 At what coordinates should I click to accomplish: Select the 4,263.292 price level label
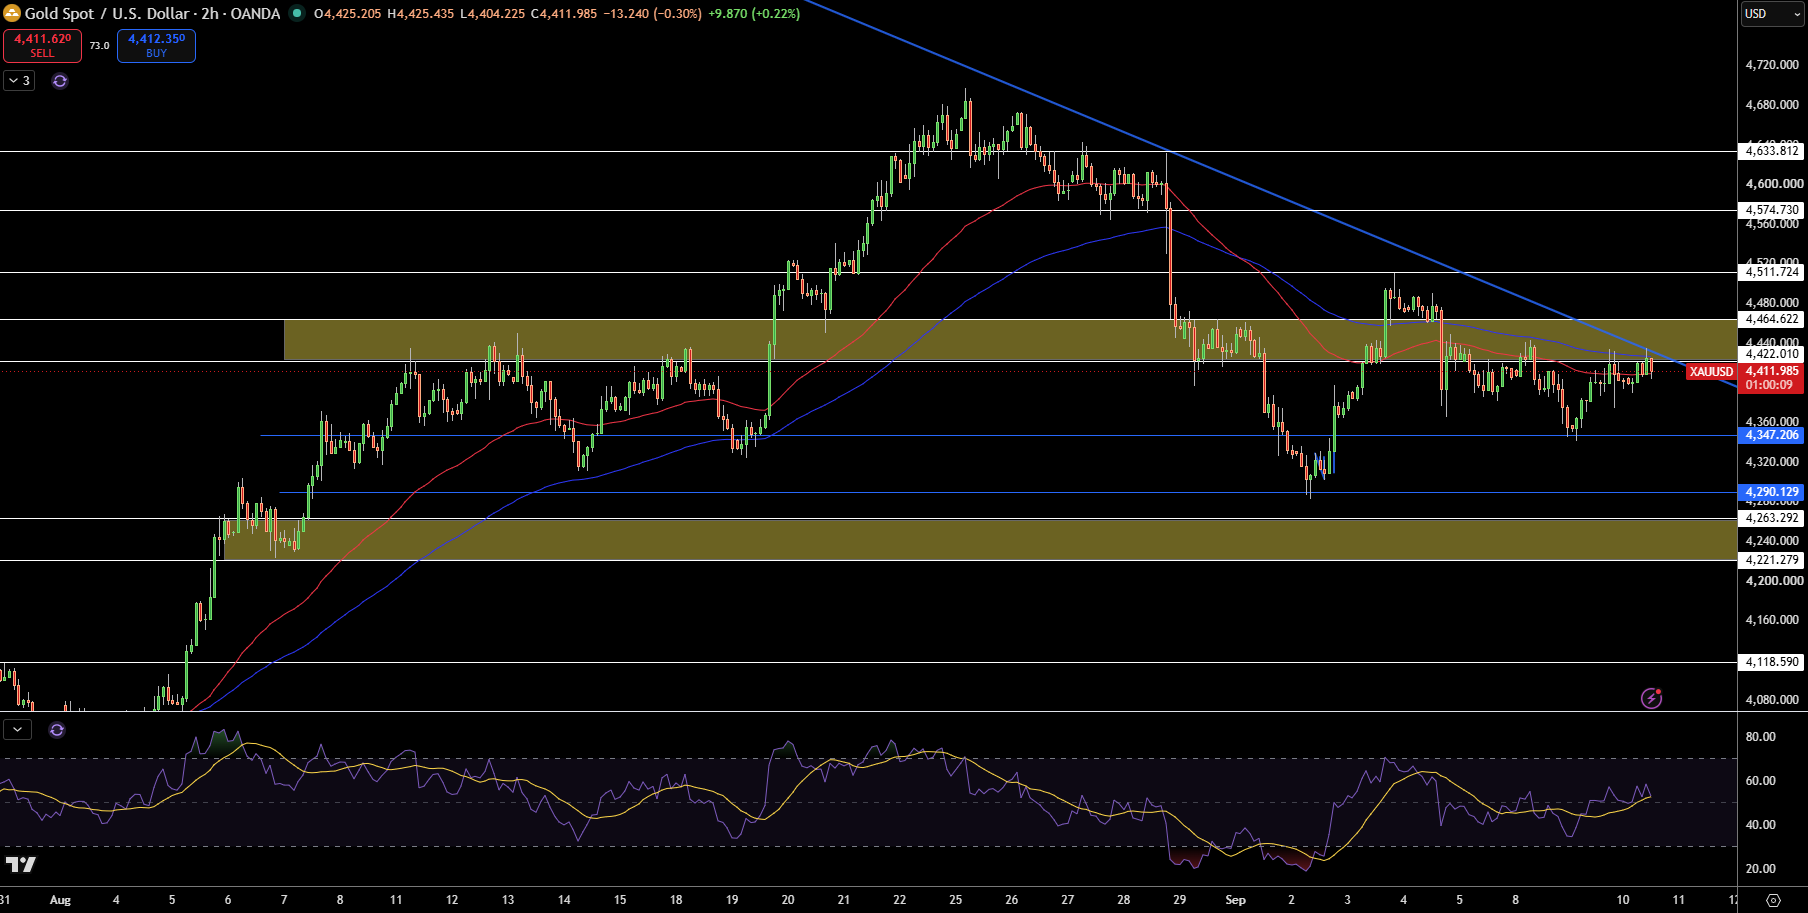[1772, 518]
